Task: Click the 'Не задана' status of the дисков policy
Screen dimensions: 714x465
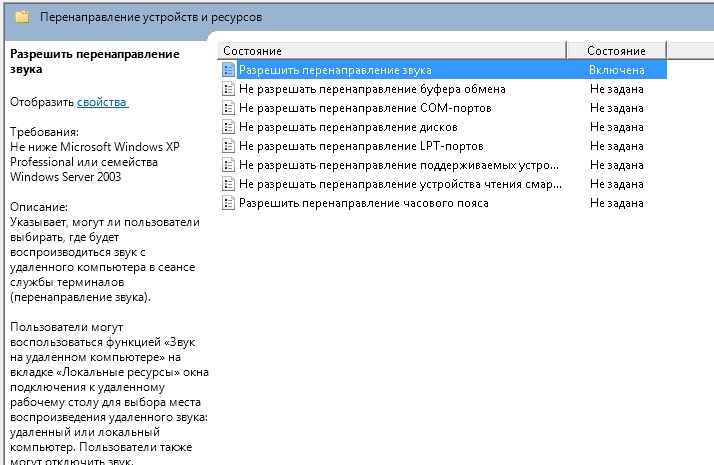Action: (x=616, y=127)
